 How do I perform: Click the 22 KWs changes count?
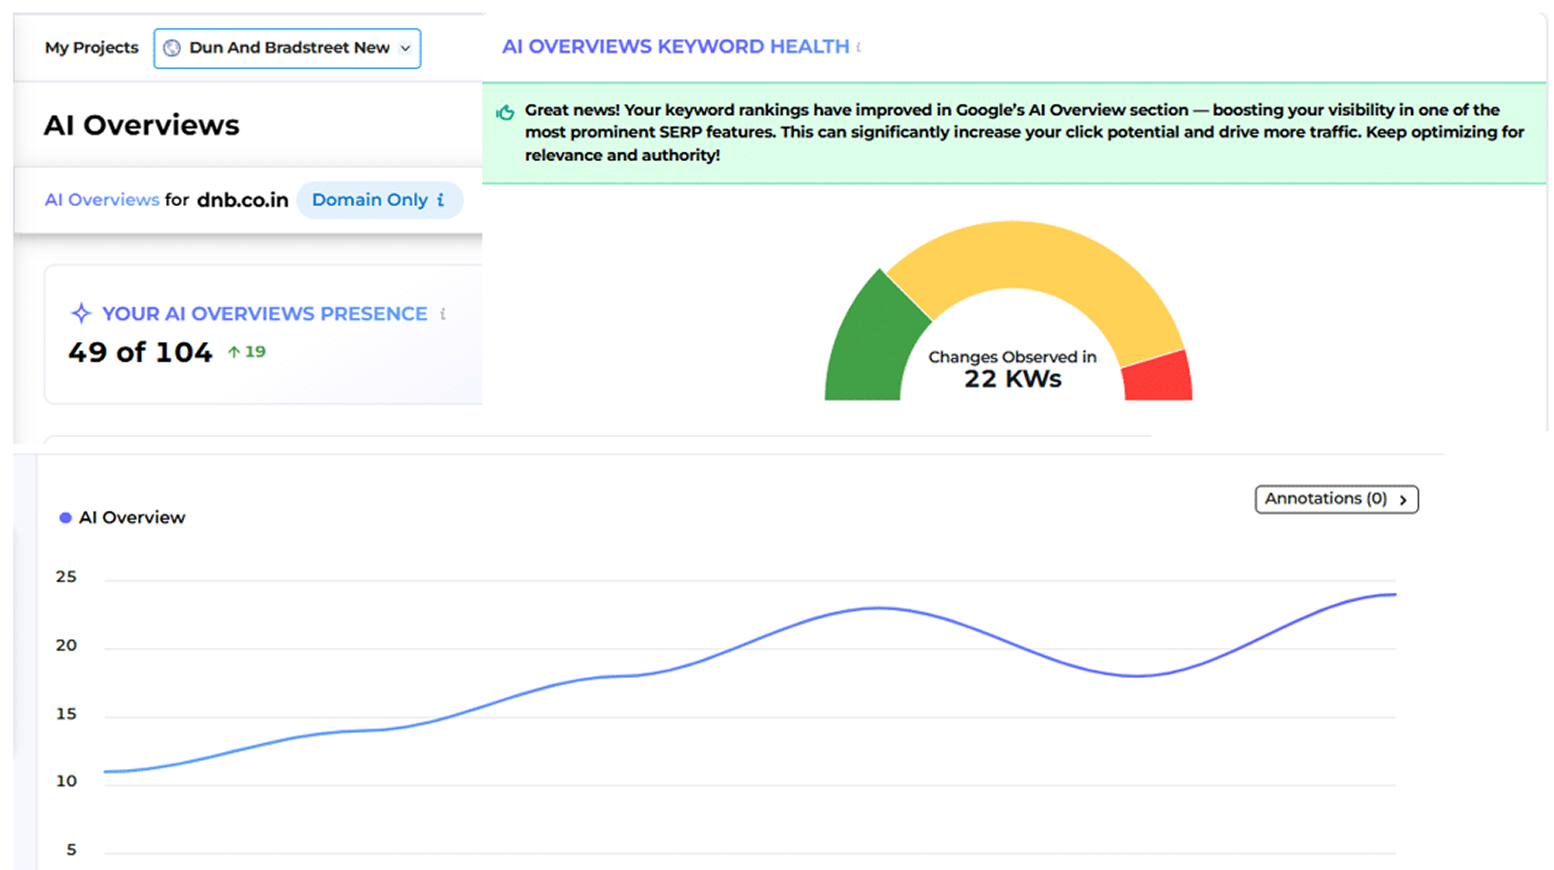point(1012,379)
